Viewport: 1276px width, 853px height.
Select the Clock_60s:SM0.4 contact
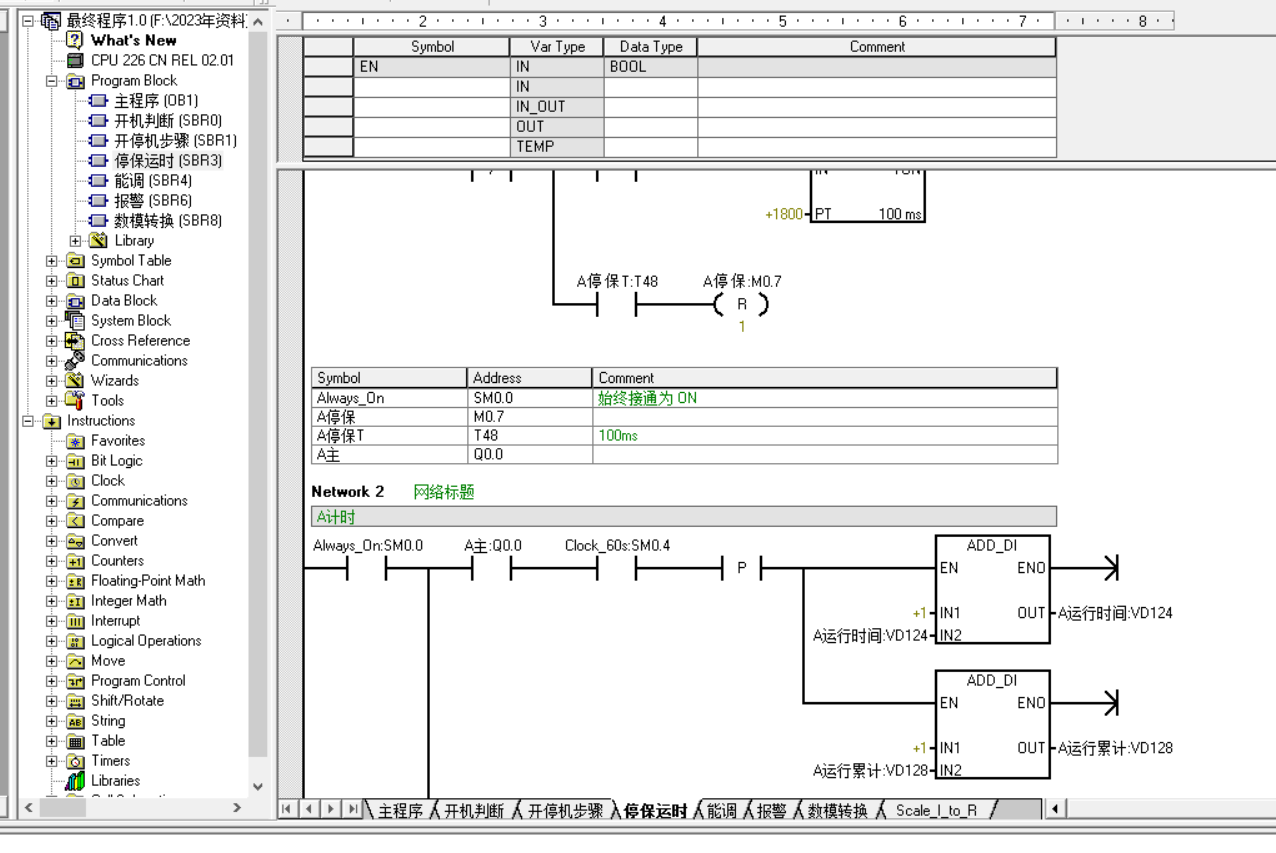point(617,570)
